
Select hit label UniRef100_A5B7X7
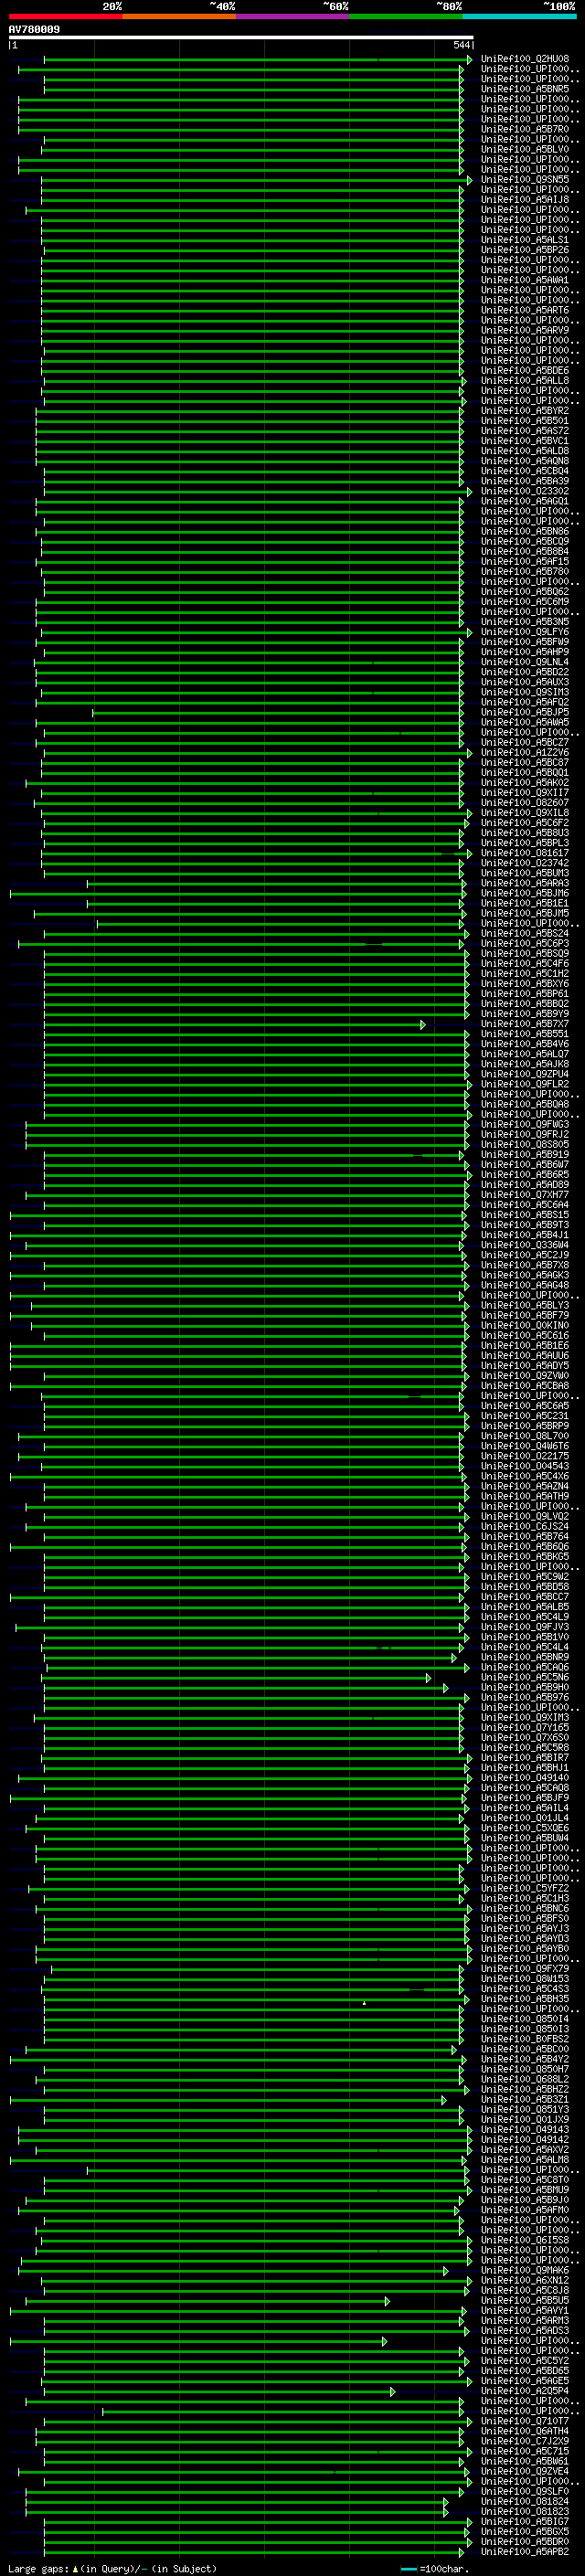(x=525, y=1024)
